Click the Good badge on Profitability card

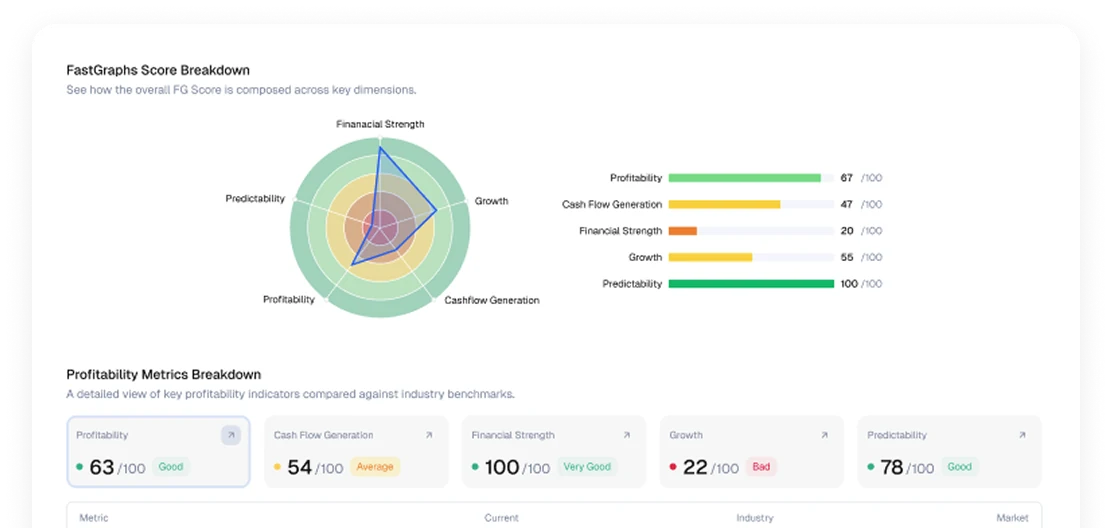click(171, 467)
